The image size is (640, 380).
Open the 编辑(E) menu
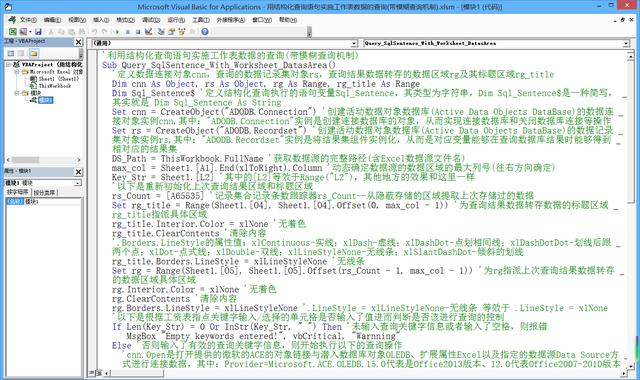[52, 20]
